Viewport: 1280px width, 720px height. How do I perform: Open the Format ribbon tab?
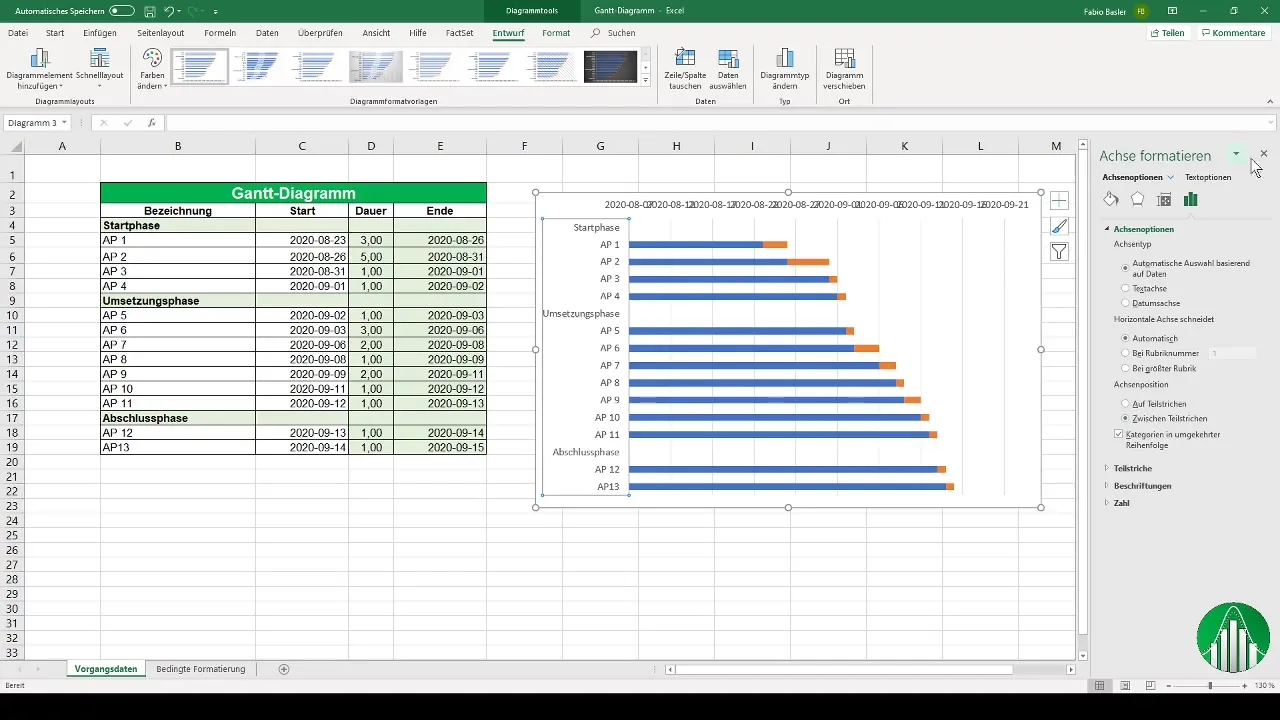click(x=556, y=33)
